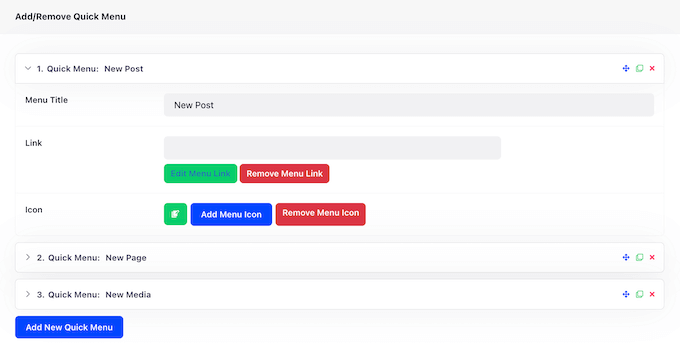Duplicate the New Page quick menu
The width and height of the screenshot is (680, 360).
point(639,258)
